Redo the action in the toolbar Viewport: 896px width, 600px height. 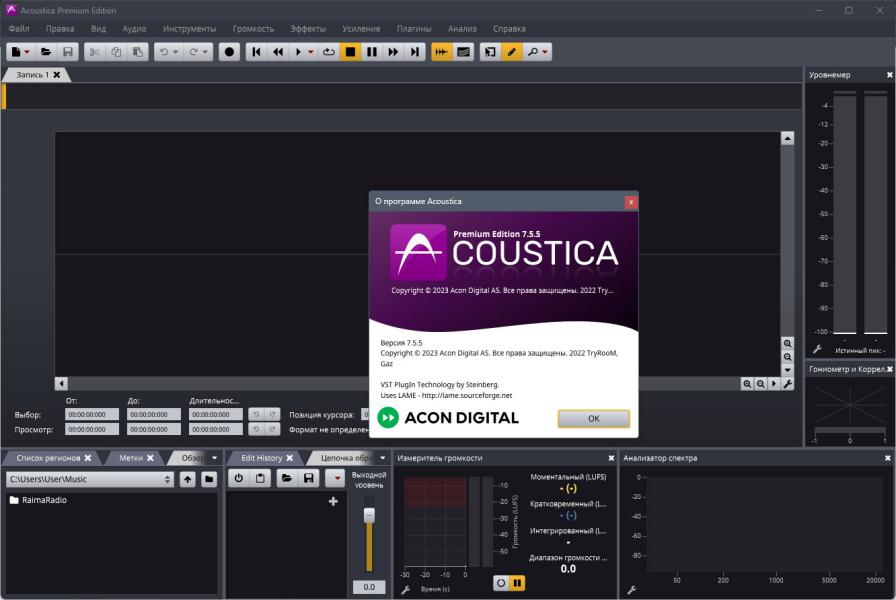(x=194, y=52)
